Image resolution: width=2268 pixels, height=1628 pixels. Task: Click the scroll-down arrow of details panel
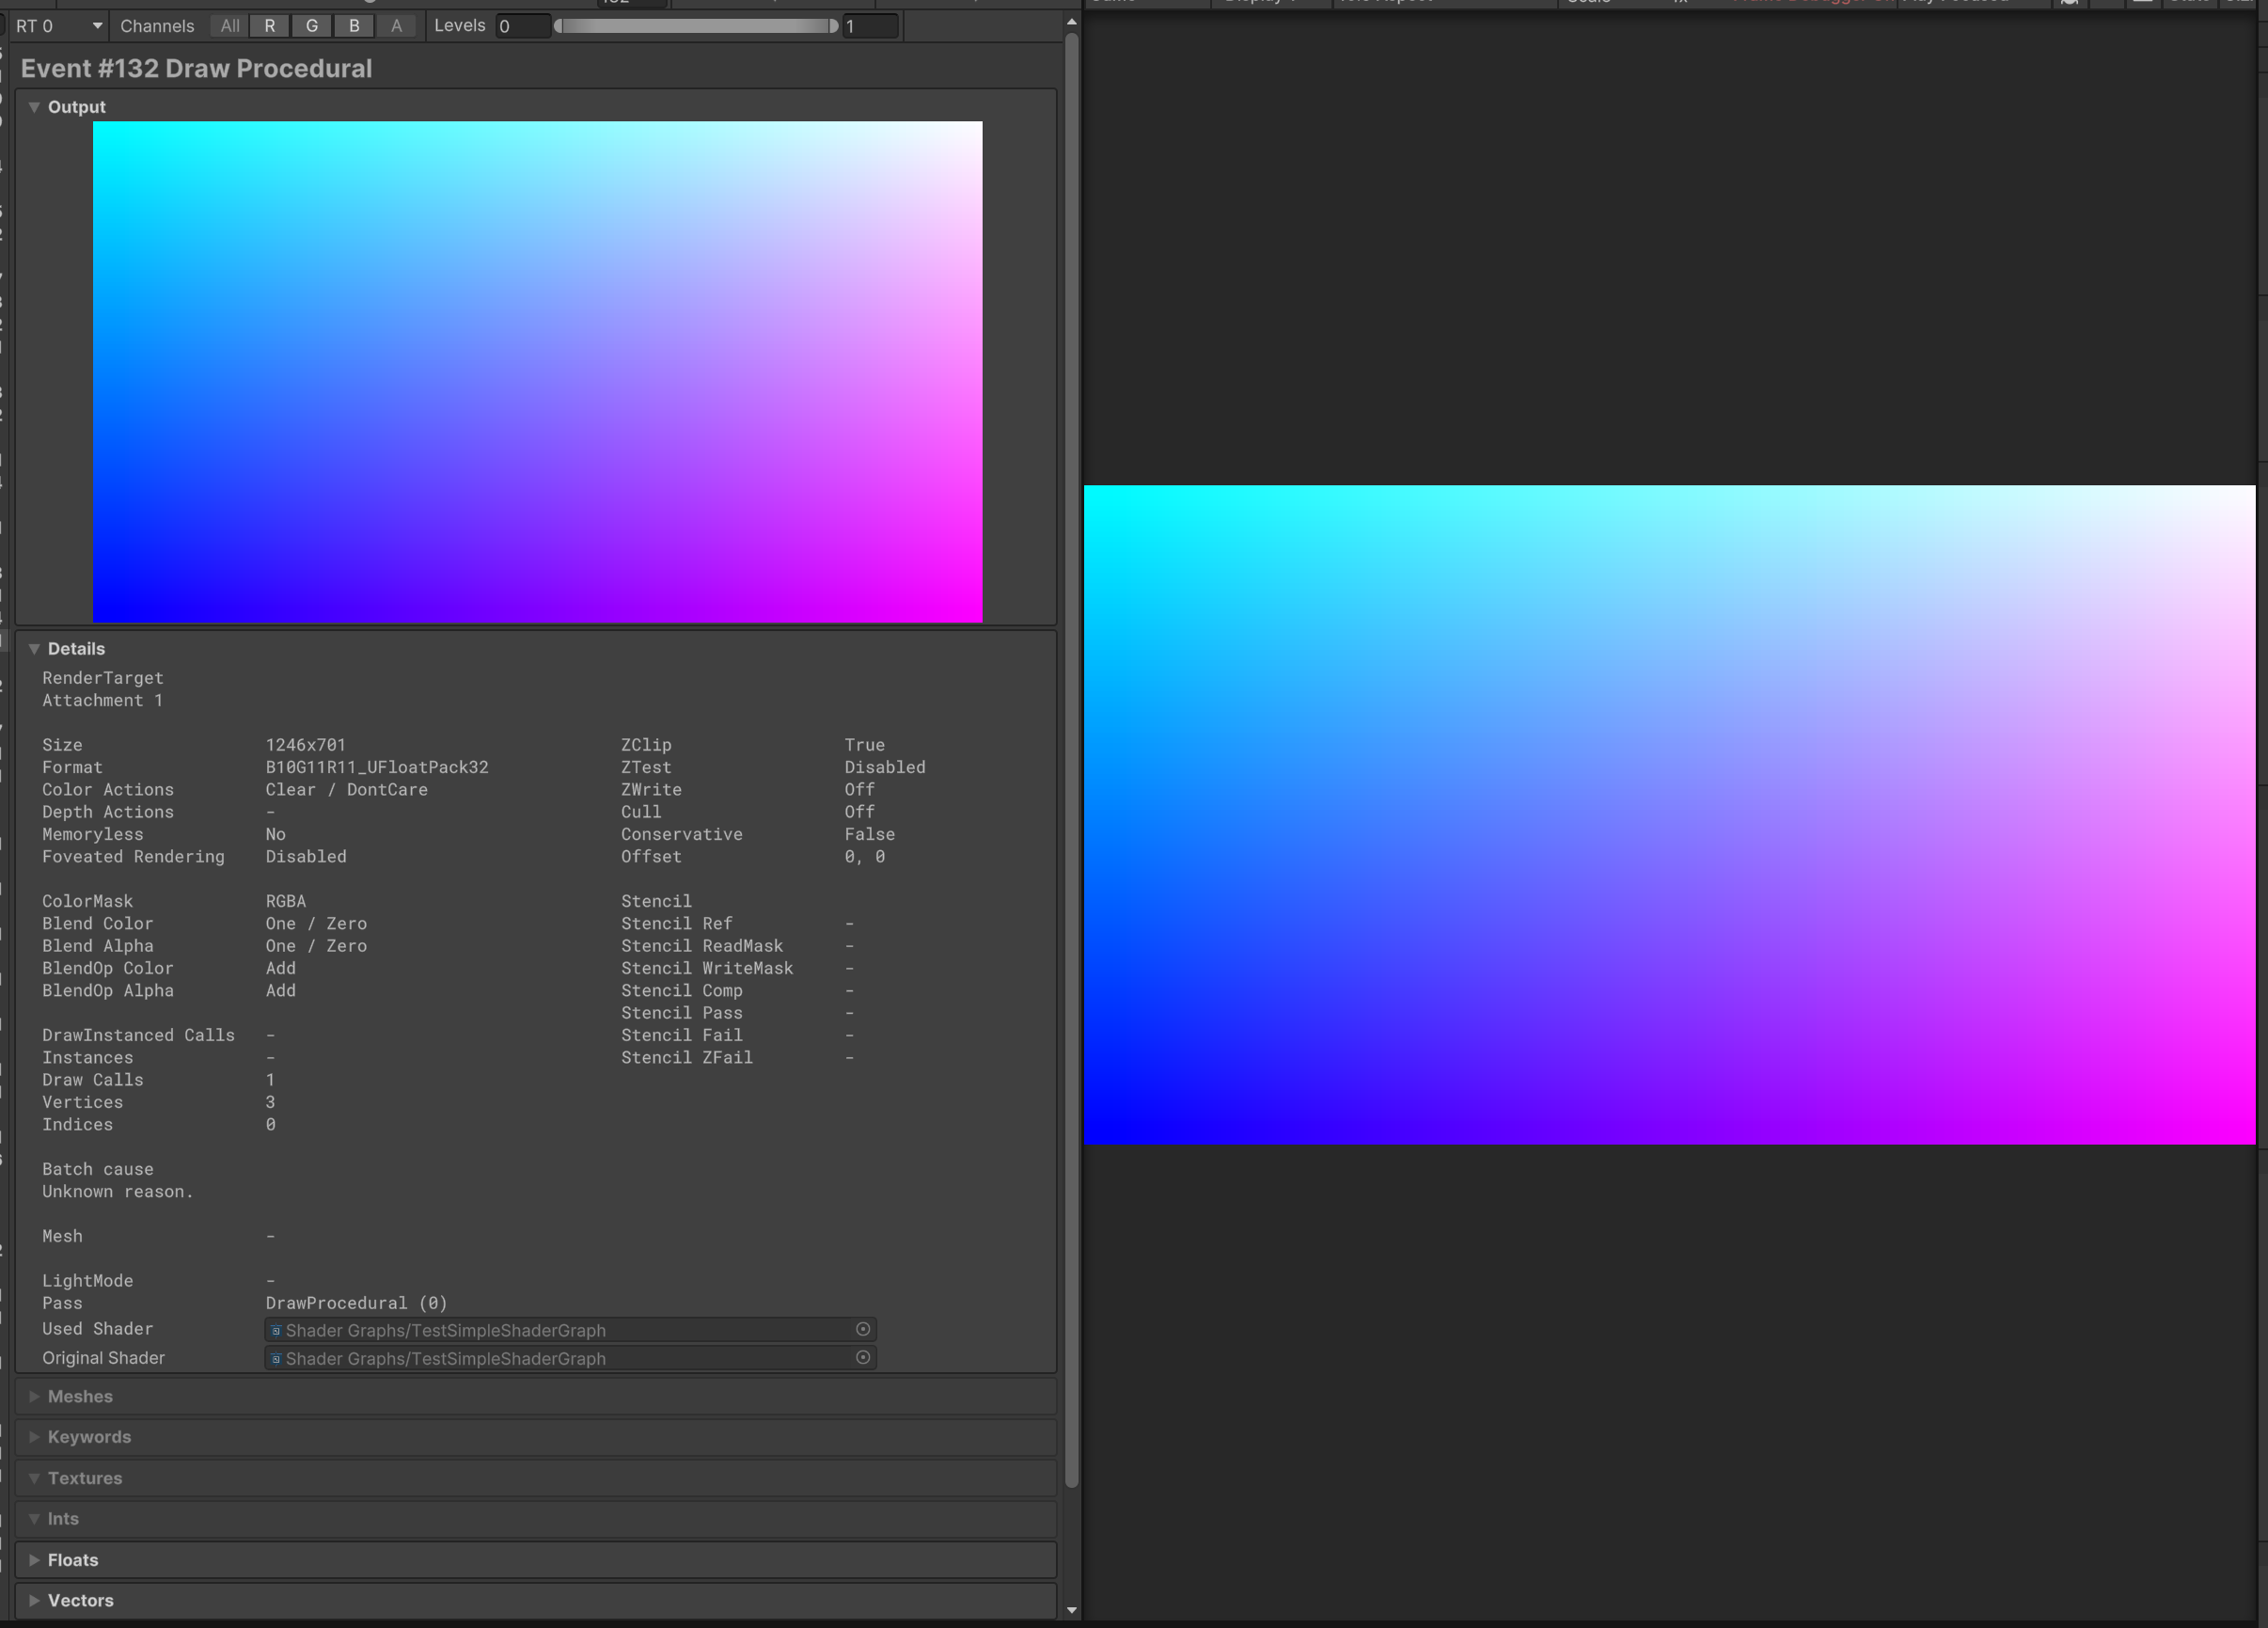1071,1610
